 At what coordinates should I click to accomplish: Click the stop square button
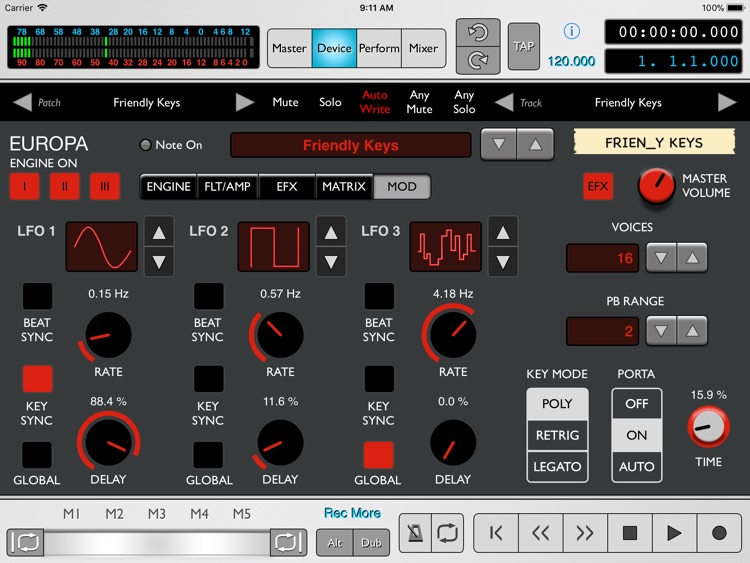[x=629, y=533]
